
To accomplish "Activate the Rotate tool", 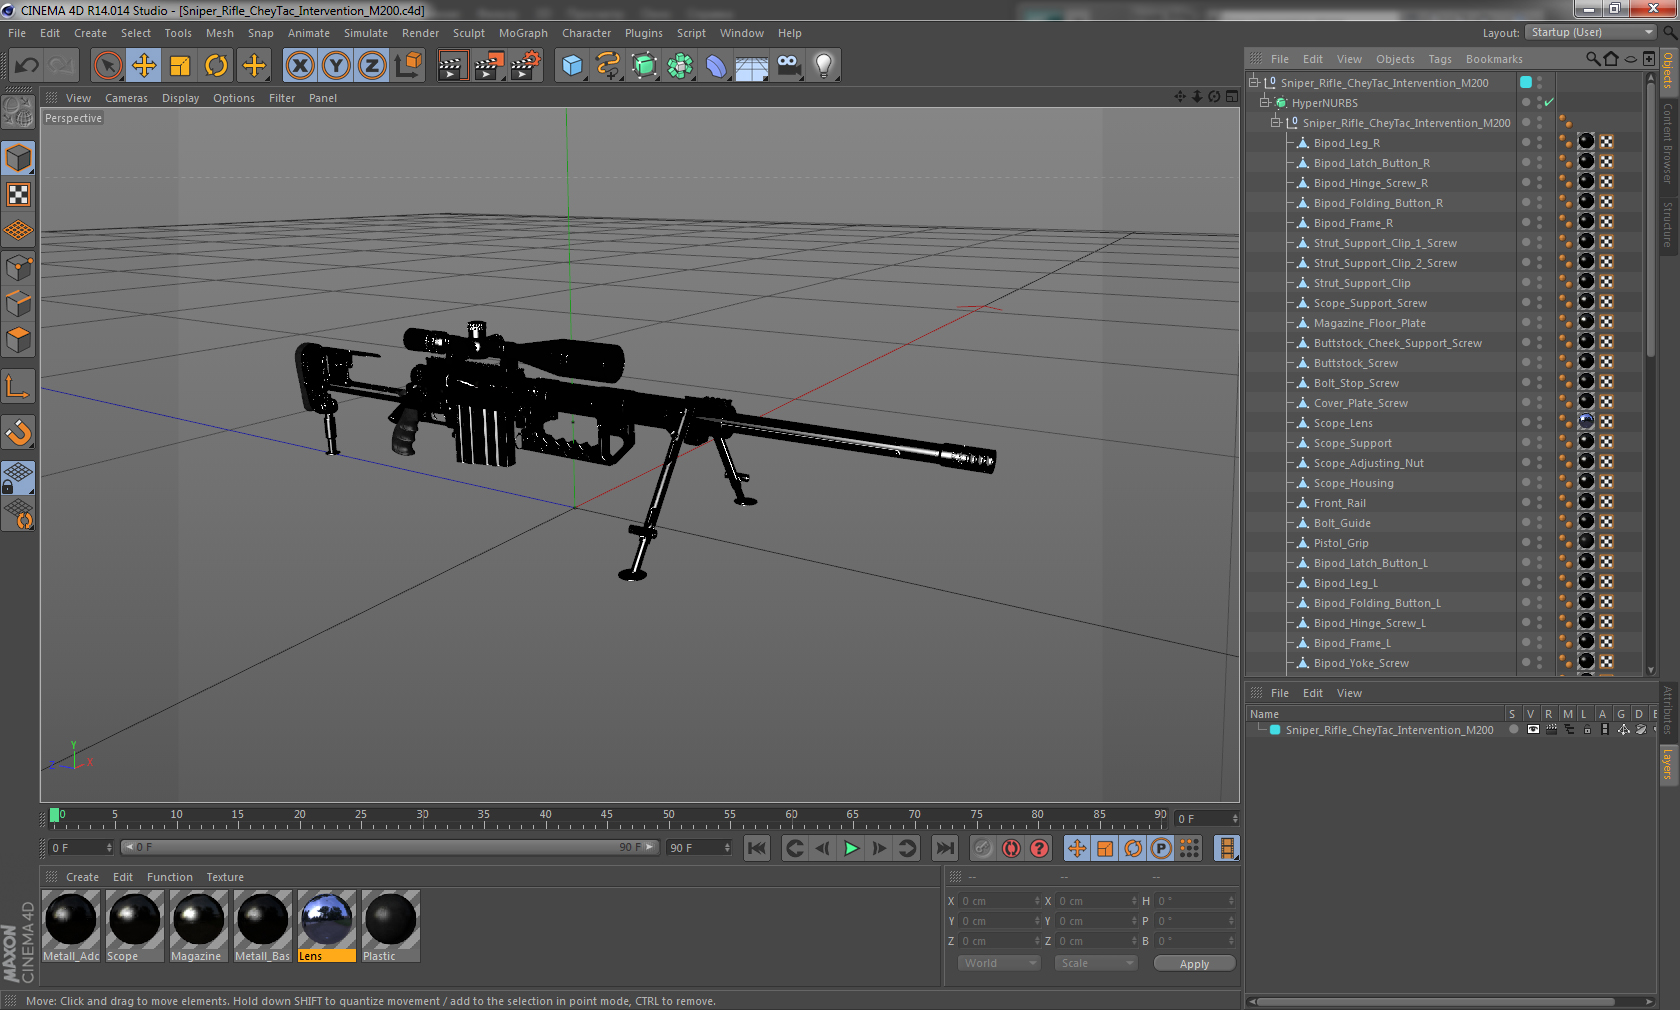I will pyautogui.click(x=216, y=66).
